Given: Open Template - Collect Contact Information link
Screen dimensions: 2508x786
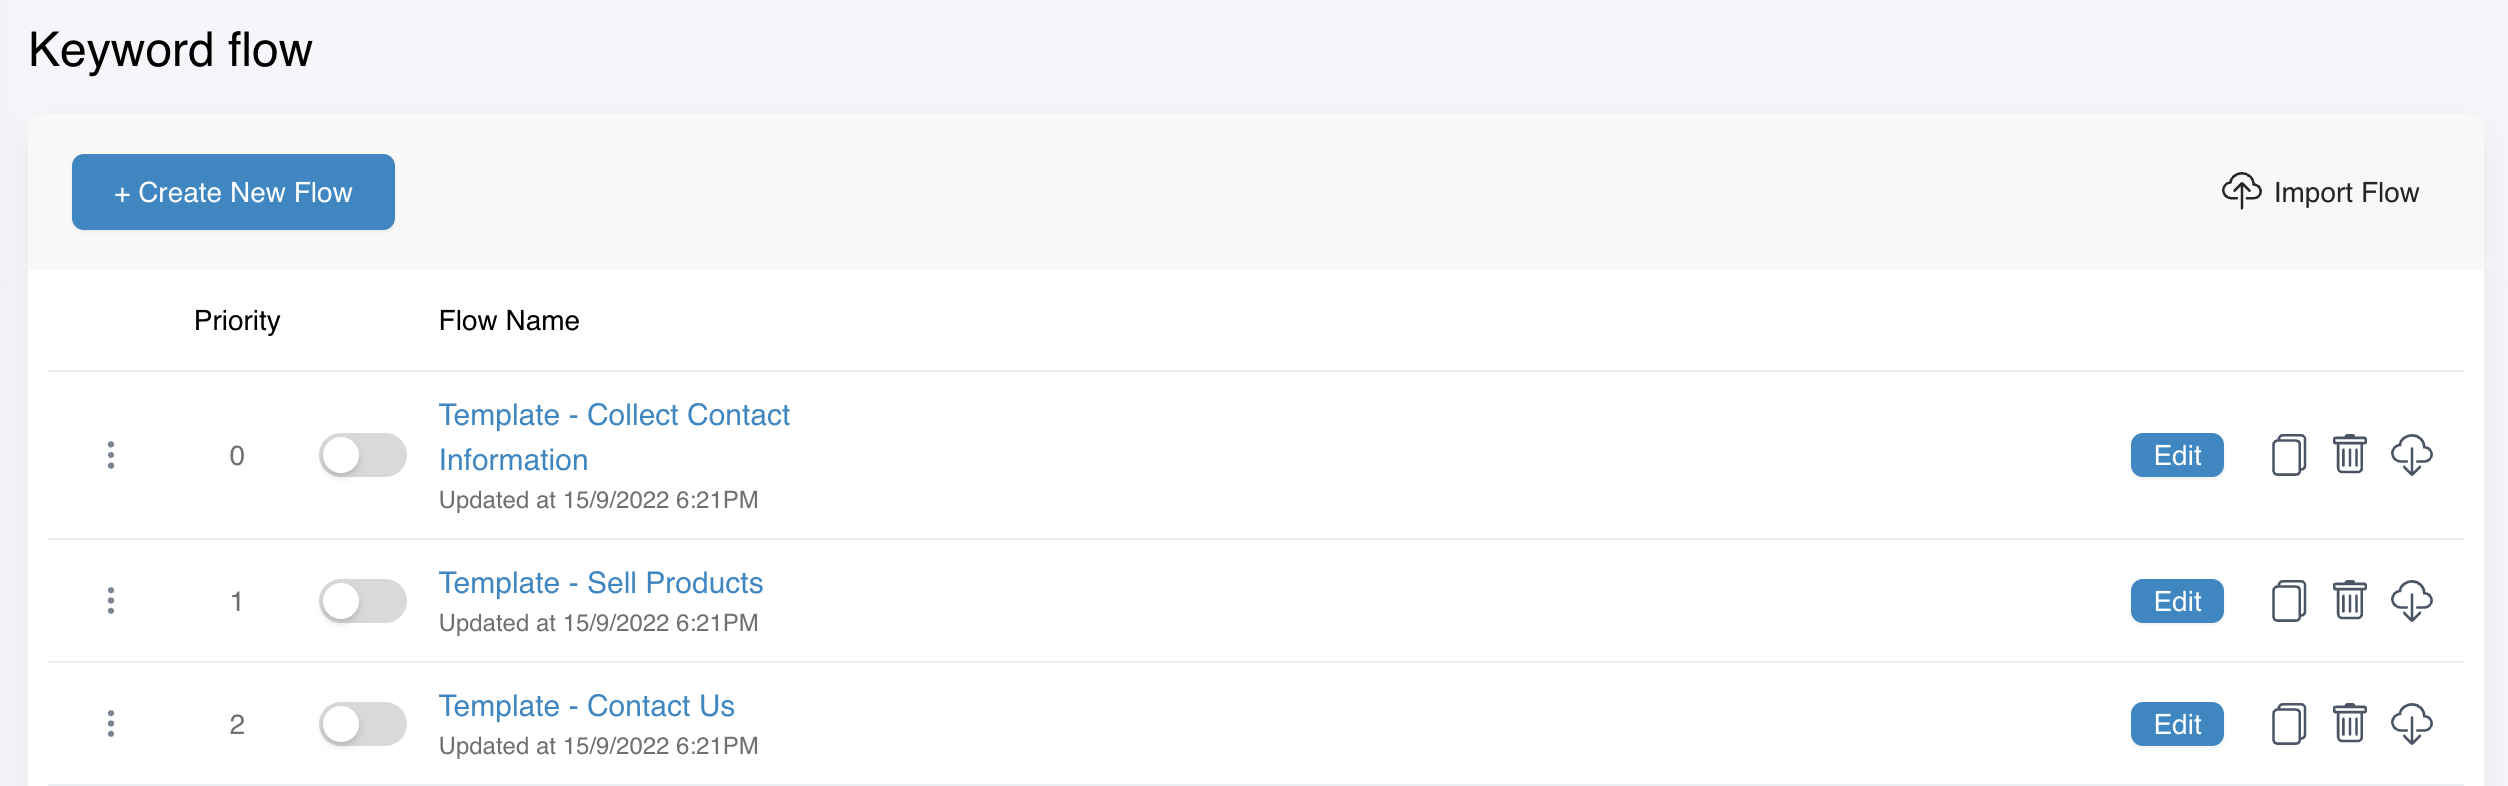Looking at the screenshot, I should pos(614,437).
